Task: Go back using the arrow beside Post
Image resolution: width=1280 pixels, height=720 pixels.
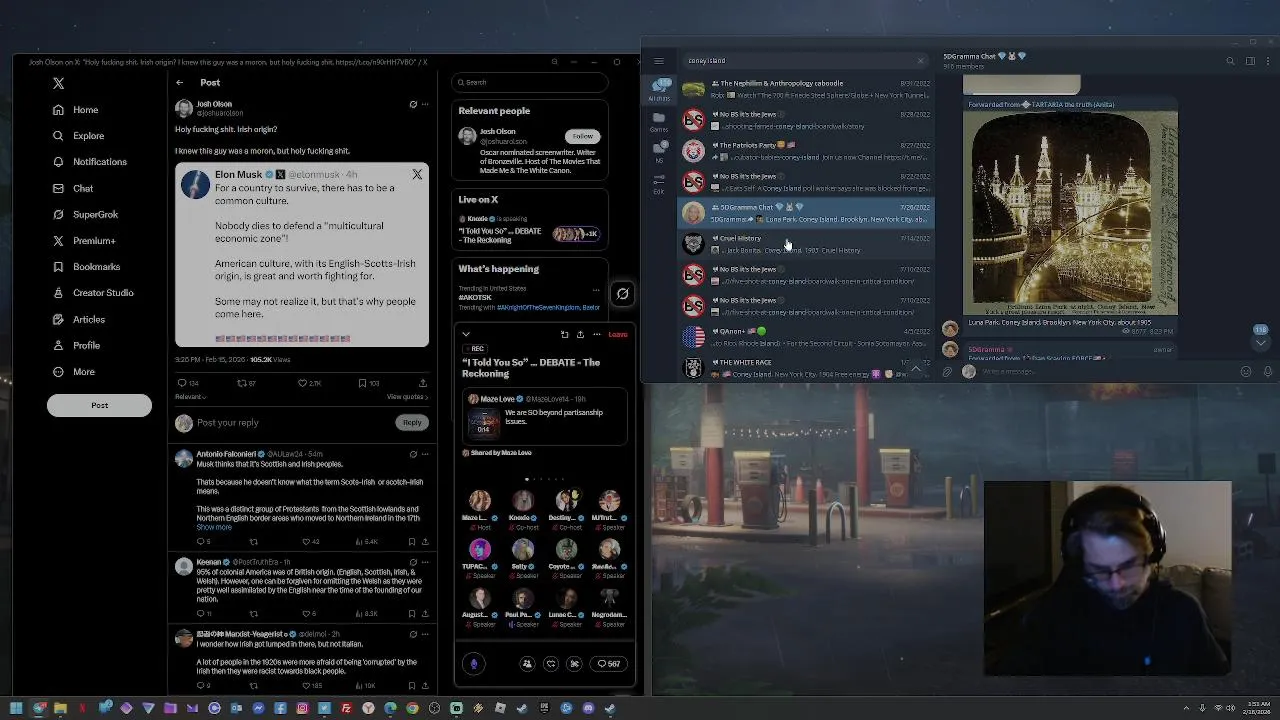Action: tap(180, 83)
